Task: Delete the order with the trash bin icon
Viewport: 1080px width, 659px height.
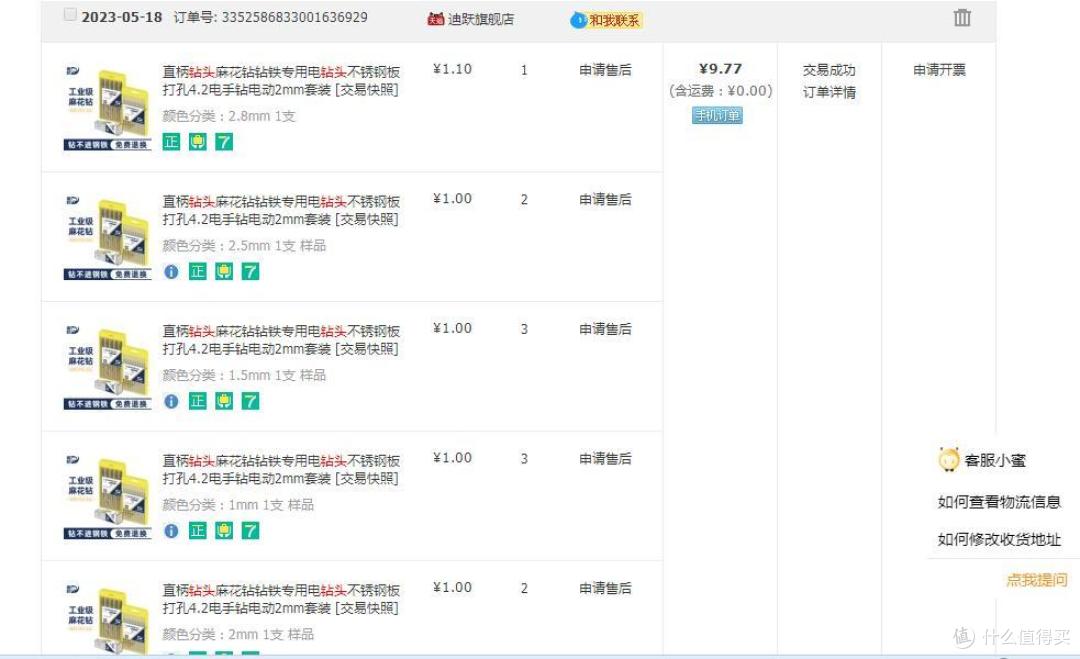Action: pyautogui.click(x=962, y=17)
